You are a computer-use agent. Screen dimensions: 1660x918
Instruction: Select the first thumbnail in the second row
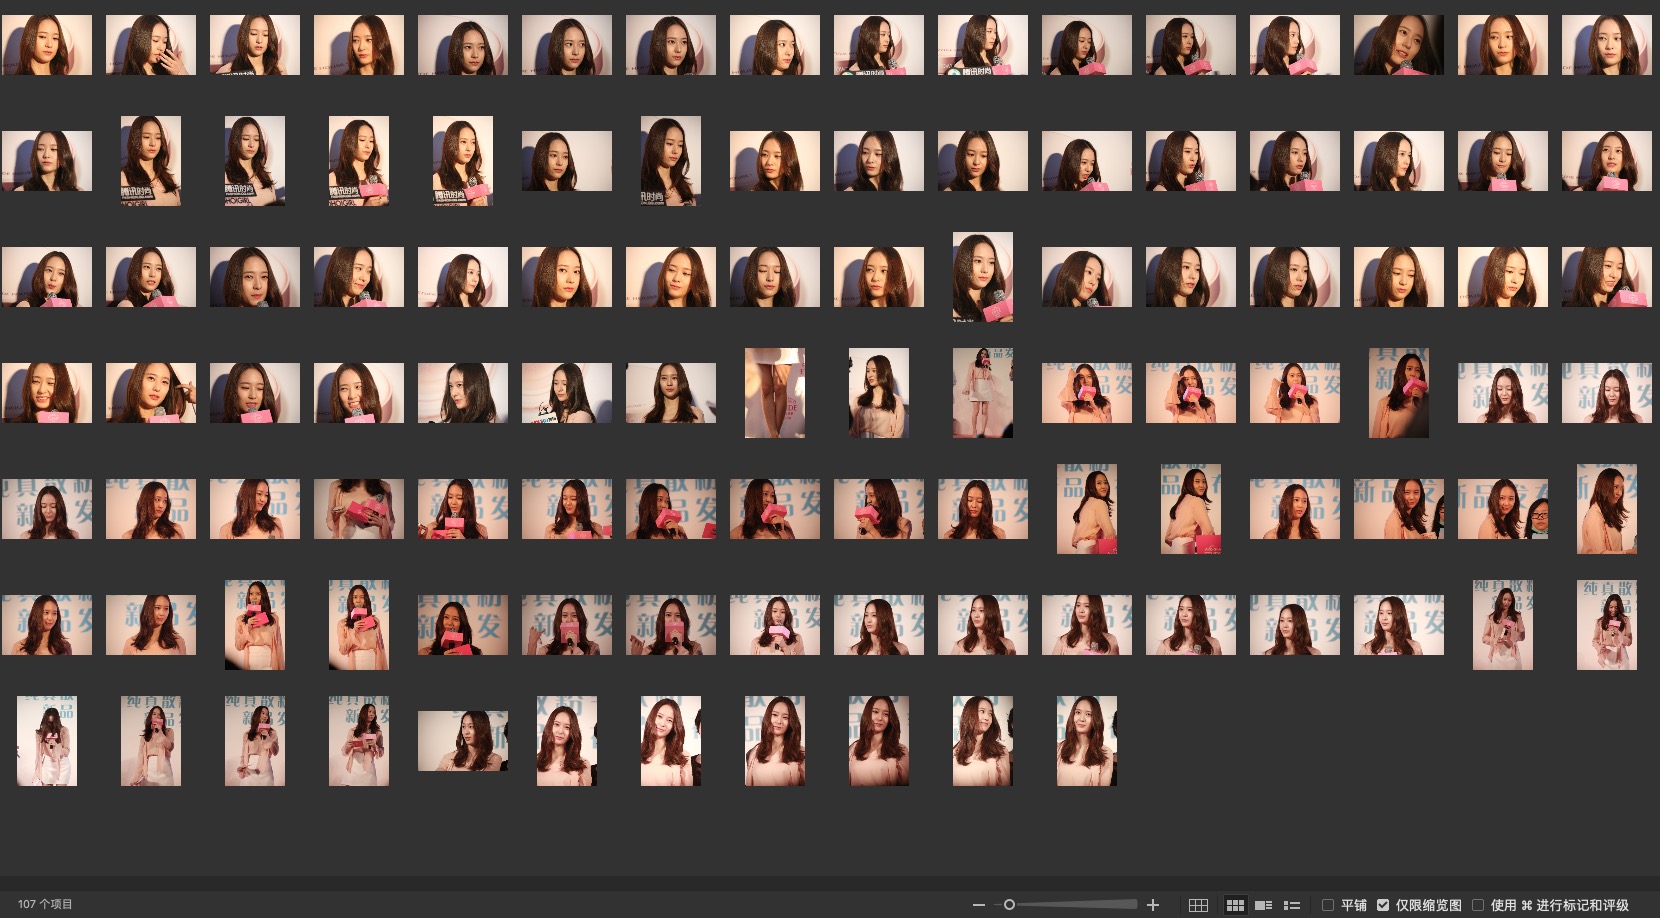[x=47, y=161]
